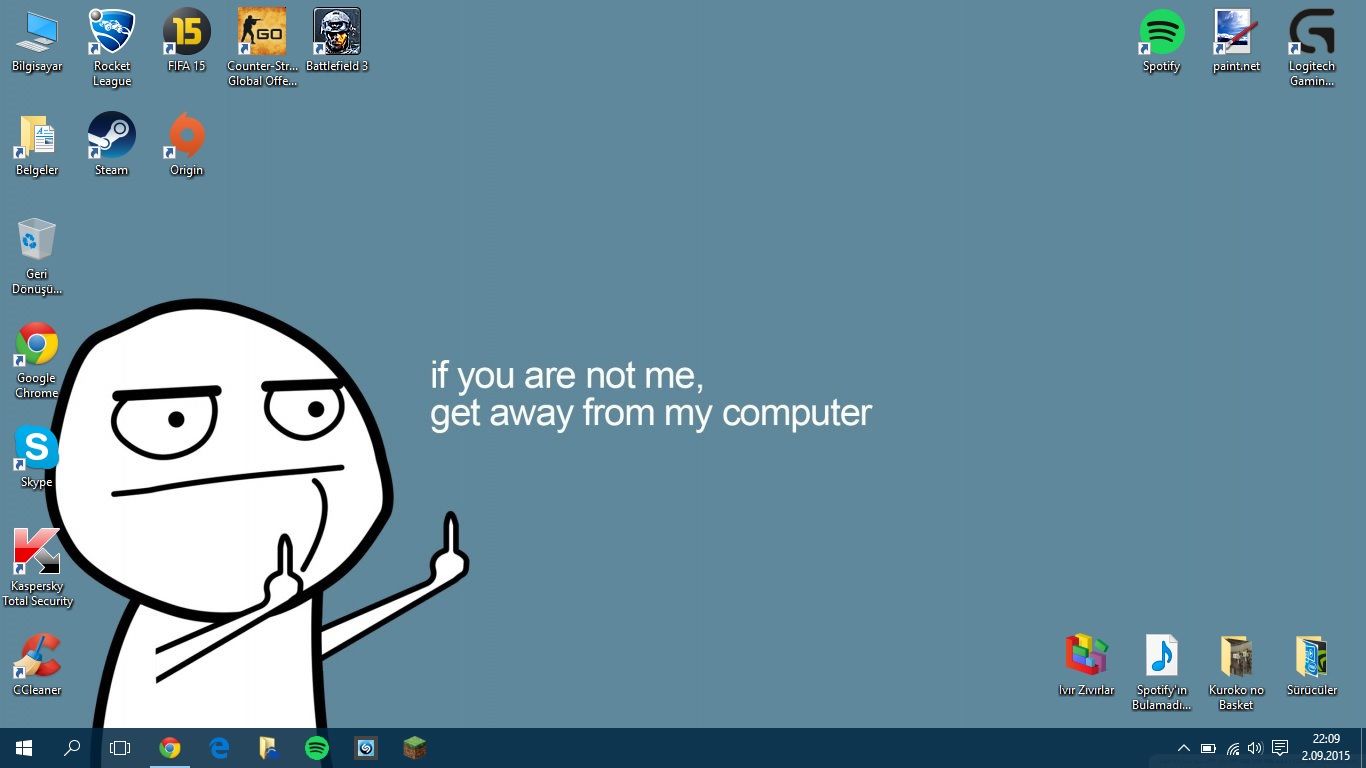
Task: Select the Belgeler folder shortcut
Action: (37, 145)
